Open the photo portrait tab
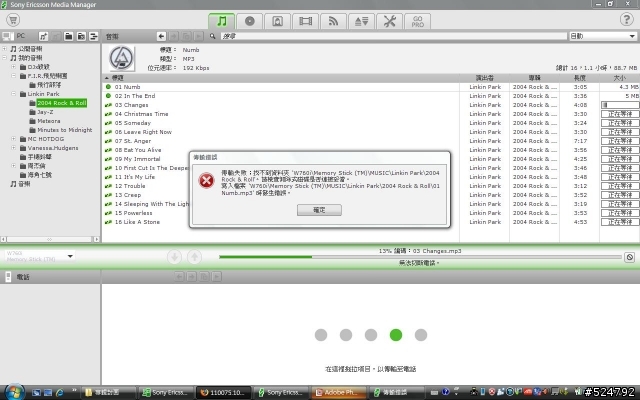Image resolution: width=640 pixels, height=400 pixels. tap(278, 21)
